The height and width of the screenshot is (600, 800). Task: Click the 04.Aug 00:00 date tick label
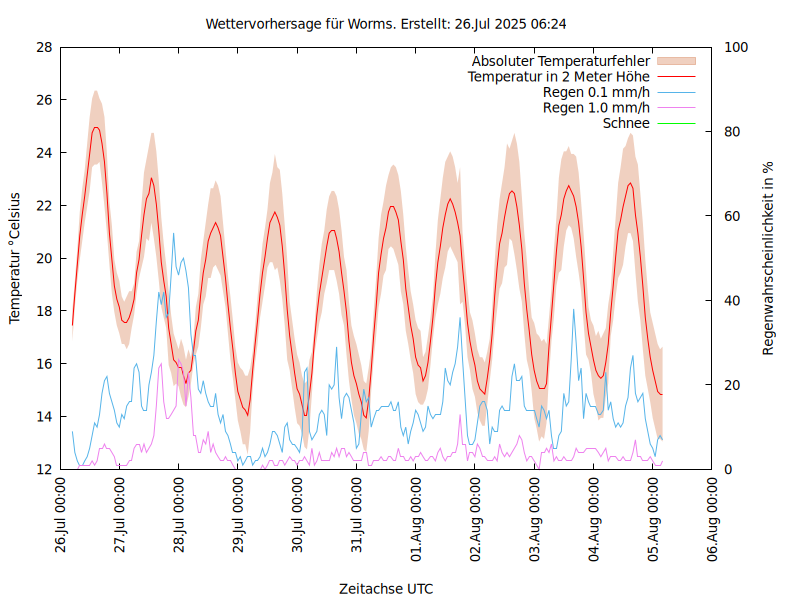594,516
